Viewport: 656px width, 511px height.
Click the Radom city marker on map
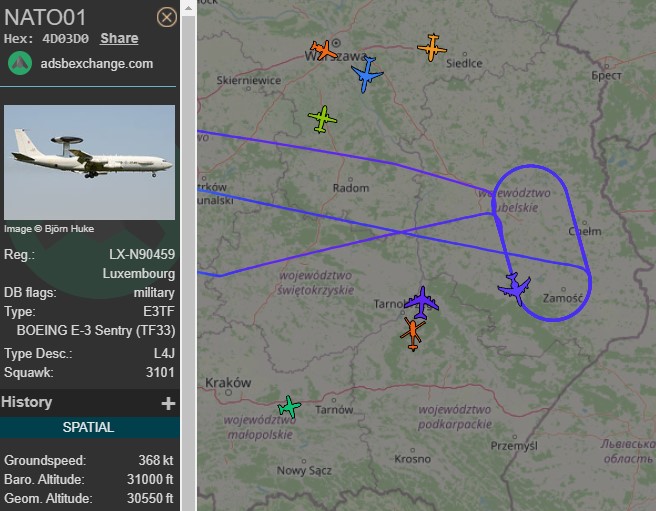point(351,180)
